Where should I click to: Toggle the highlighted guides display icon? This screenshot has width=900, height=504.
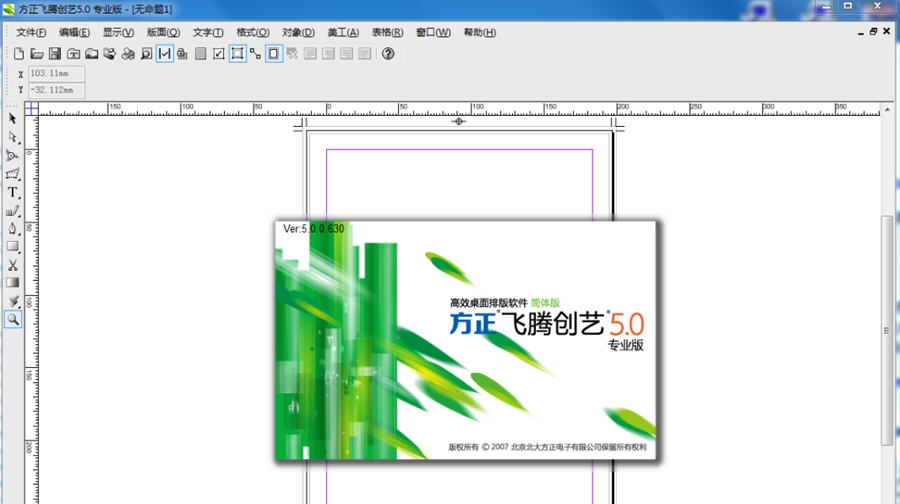[x=165, y=53]
